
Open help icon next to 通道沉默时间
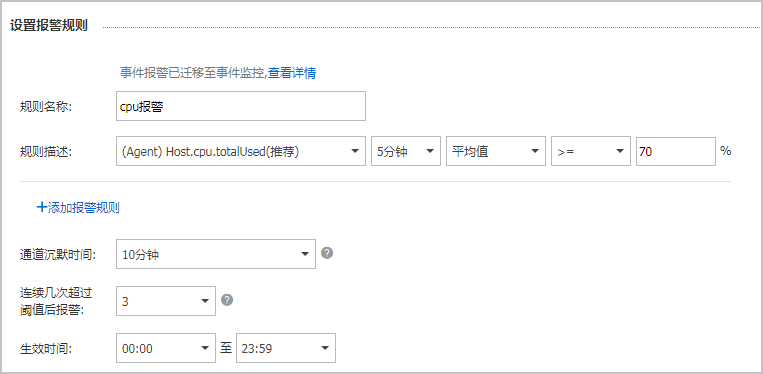327,253
